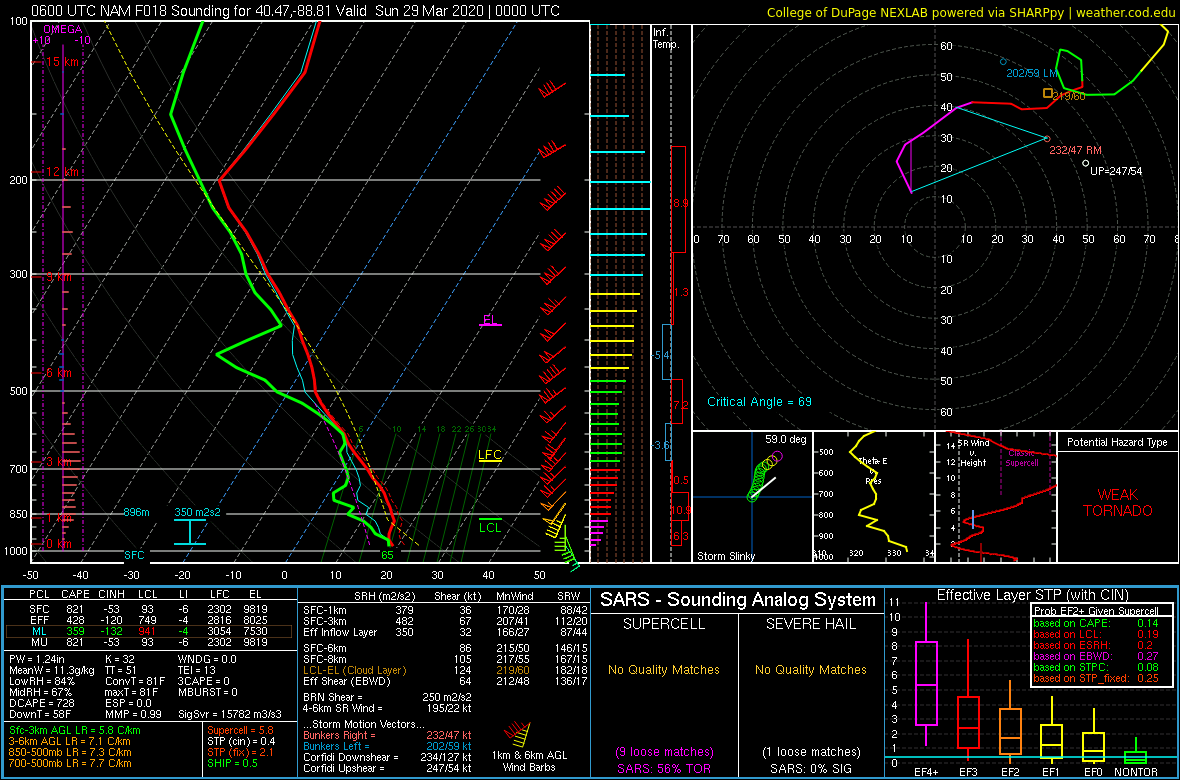Click the '896m' inflow base label
The height and width of the screenshot is (780, 1180).
coord(136,512)
